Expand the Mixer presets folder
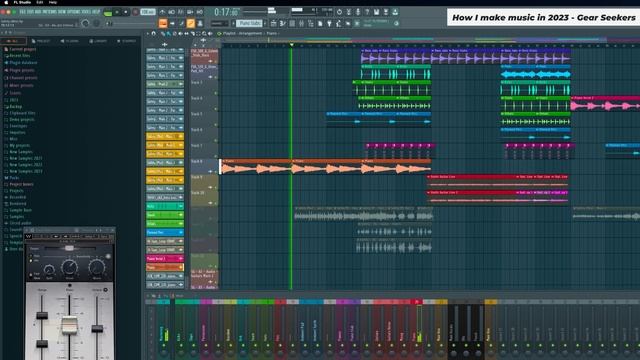This screenshot has height=360, width=640. pyautogui.click(x=21, y=86)
